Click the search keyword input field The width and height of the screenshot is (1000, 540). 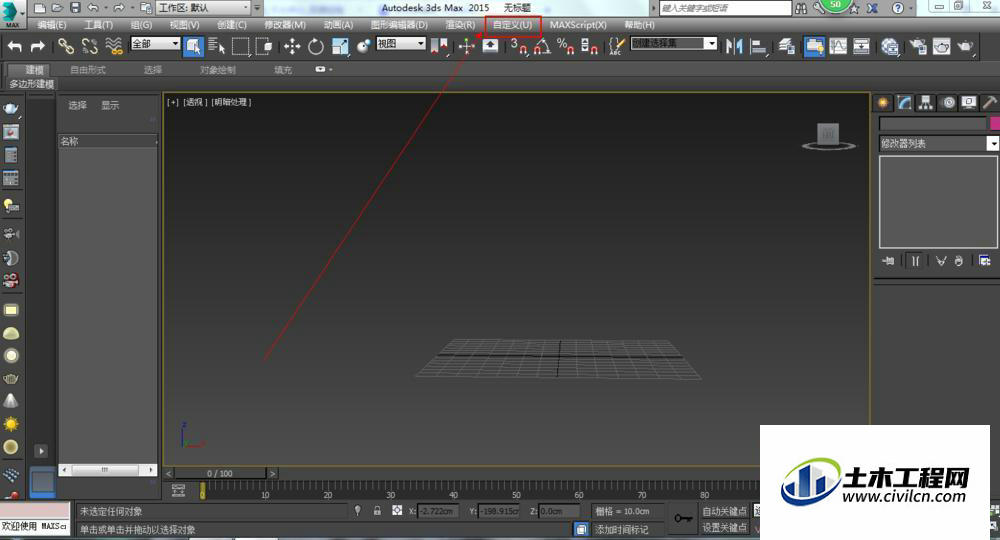click(725, 8)
